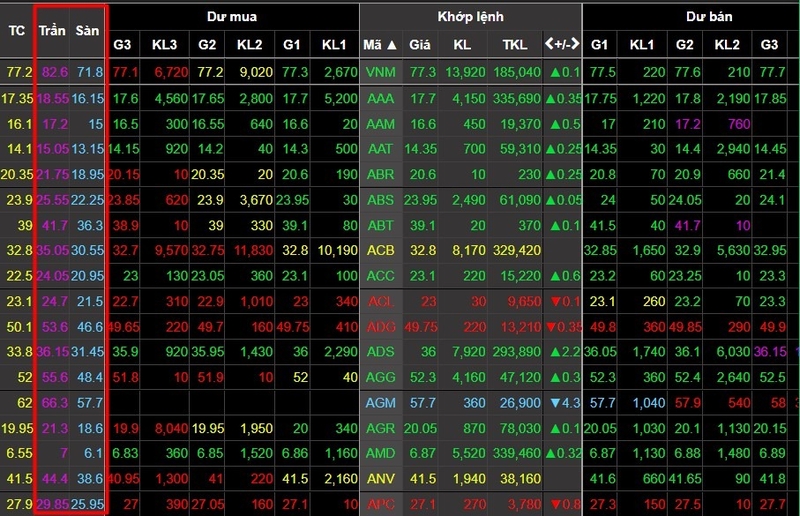Click the KL3 column header
This screenshot has width=800, height=516.
coord(164,45)
